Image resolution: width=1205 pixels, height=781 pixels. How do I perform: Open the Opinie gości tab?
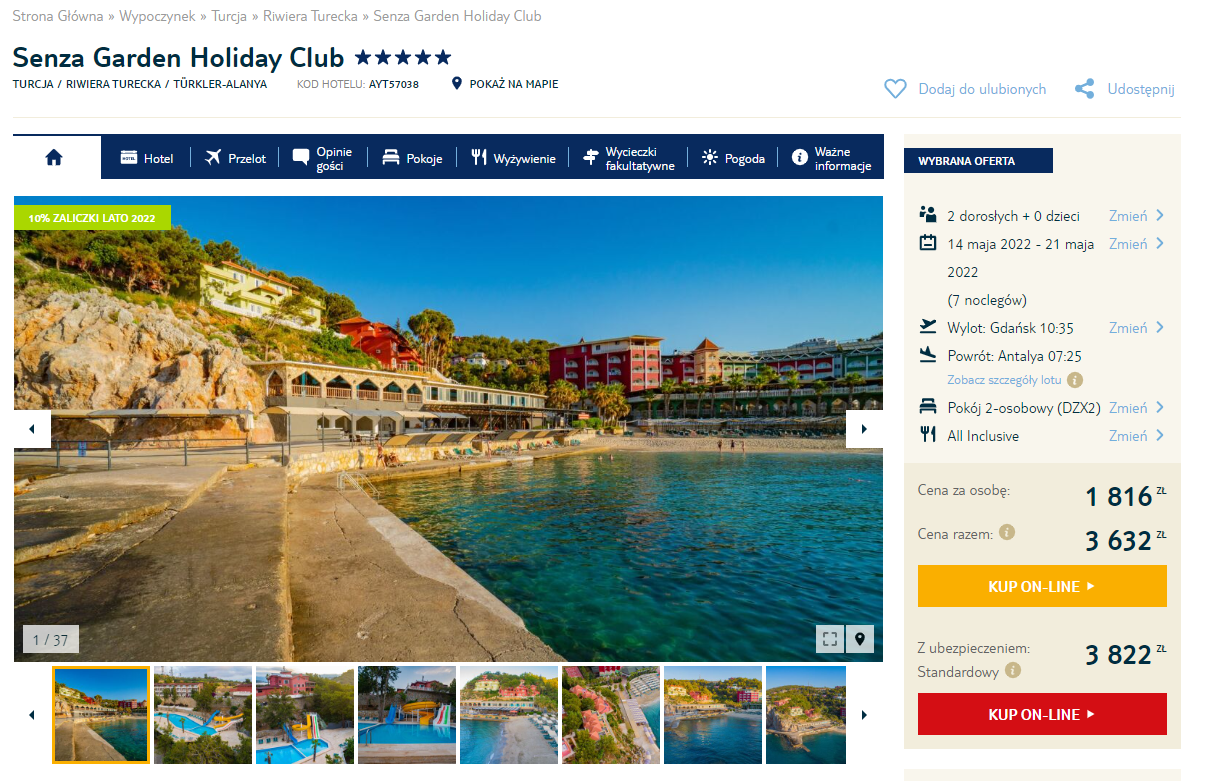(322, 158)
